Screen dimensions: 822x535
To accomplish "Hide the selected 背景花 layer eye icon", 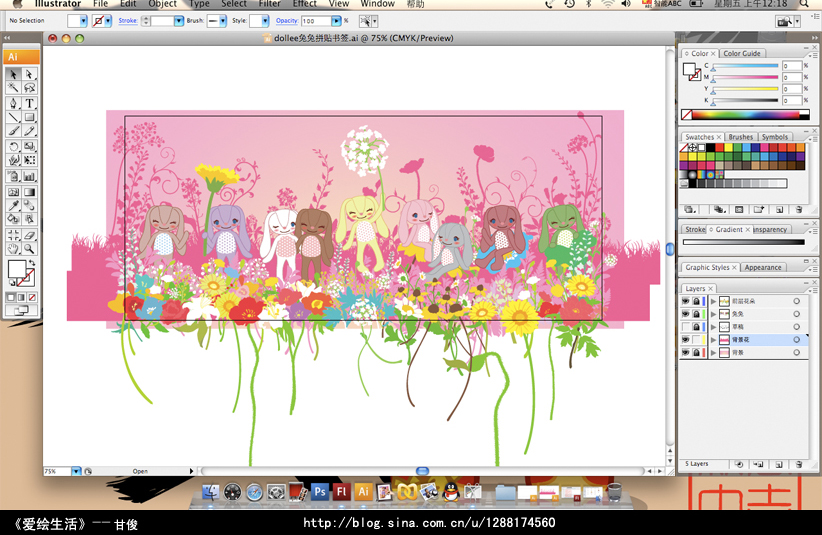I will [685, 340].
